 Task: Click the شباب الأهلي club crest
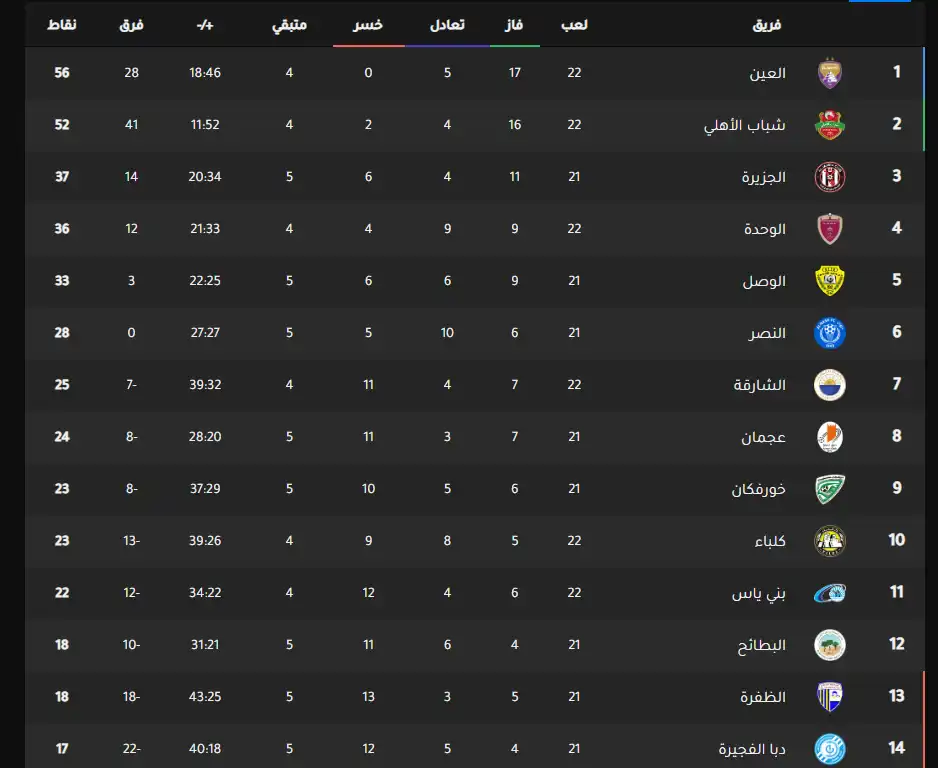tap(830, 125)
